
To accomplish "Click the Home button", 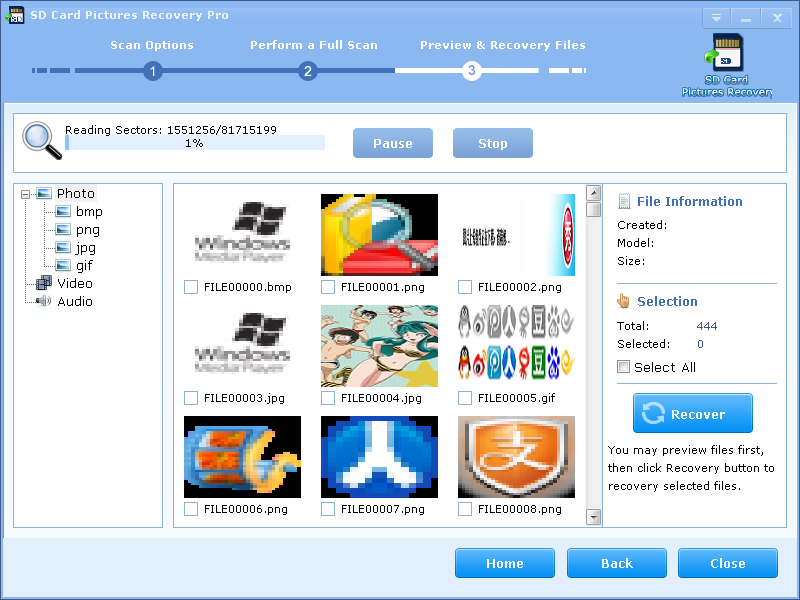I will (x=505, y=563).
